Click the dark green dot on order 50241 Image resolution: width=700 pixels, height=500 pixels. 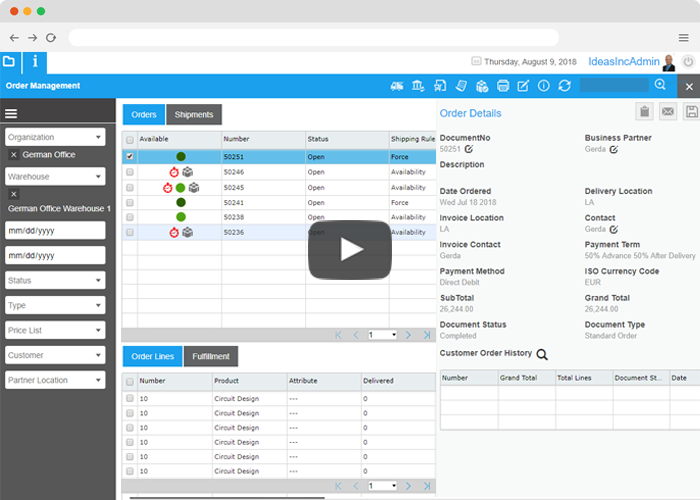click(x=181, y=202)
